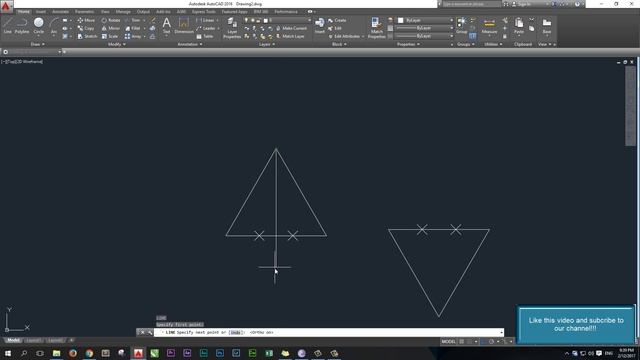640x360 pixels.
Task: Select the Dimension tool
Action: pyautogui.click(x=184, y=26)
